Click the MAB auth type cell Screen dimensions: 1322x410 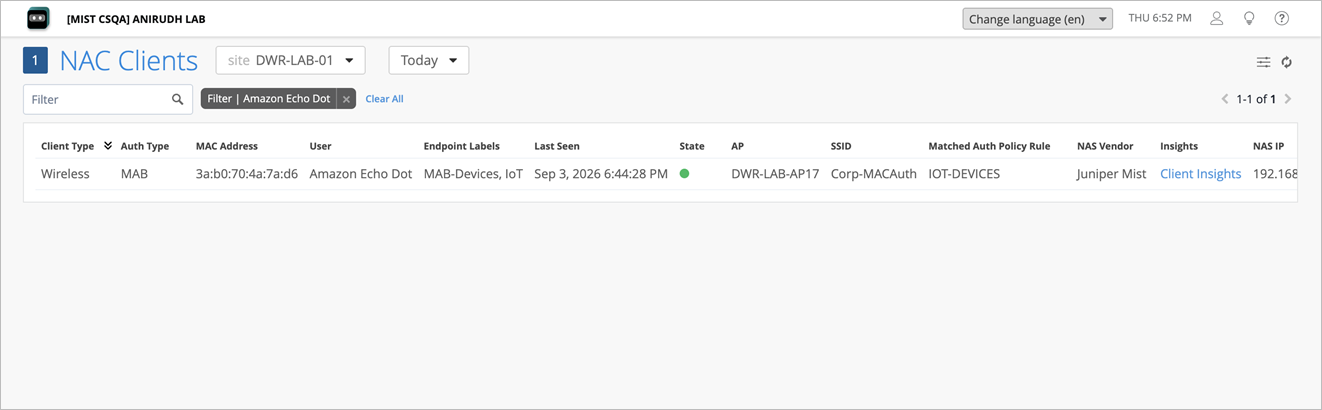point(134,174)
